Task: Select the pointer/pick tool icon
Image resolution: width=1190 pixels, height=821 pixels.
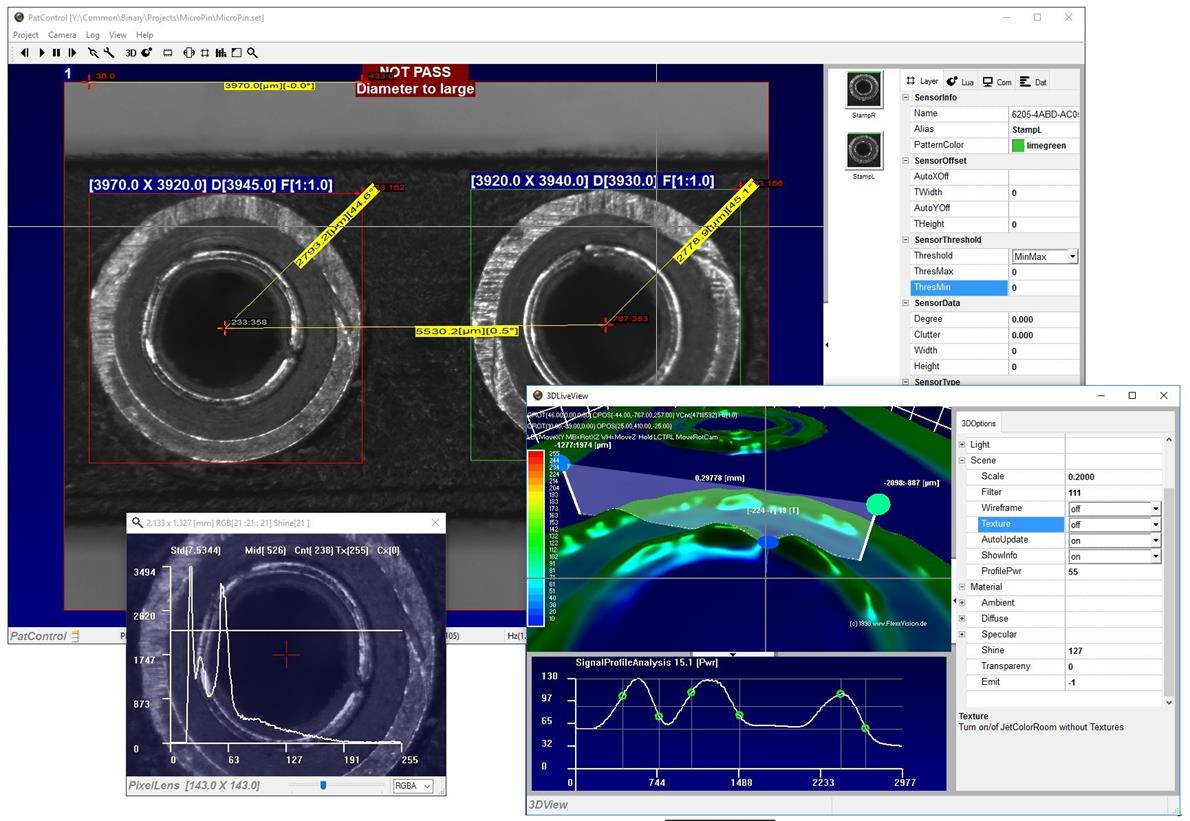Action: (x=93, y=52)
